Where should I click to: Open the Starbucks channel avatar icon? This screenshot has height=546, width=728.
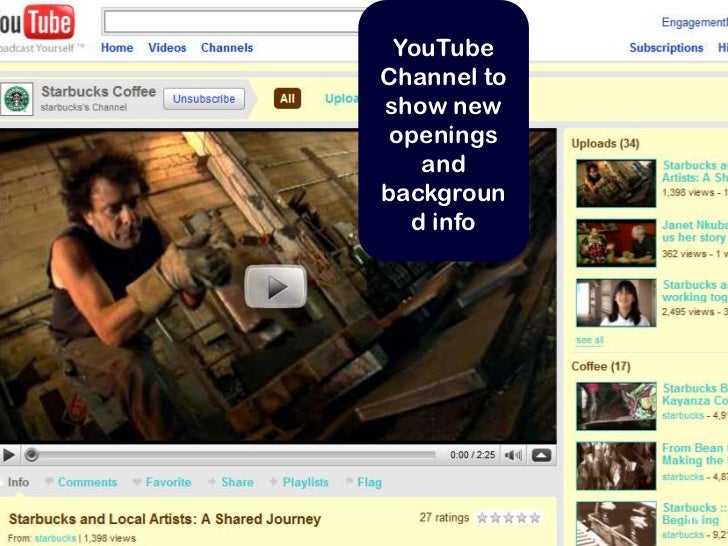tap(17, 99)
